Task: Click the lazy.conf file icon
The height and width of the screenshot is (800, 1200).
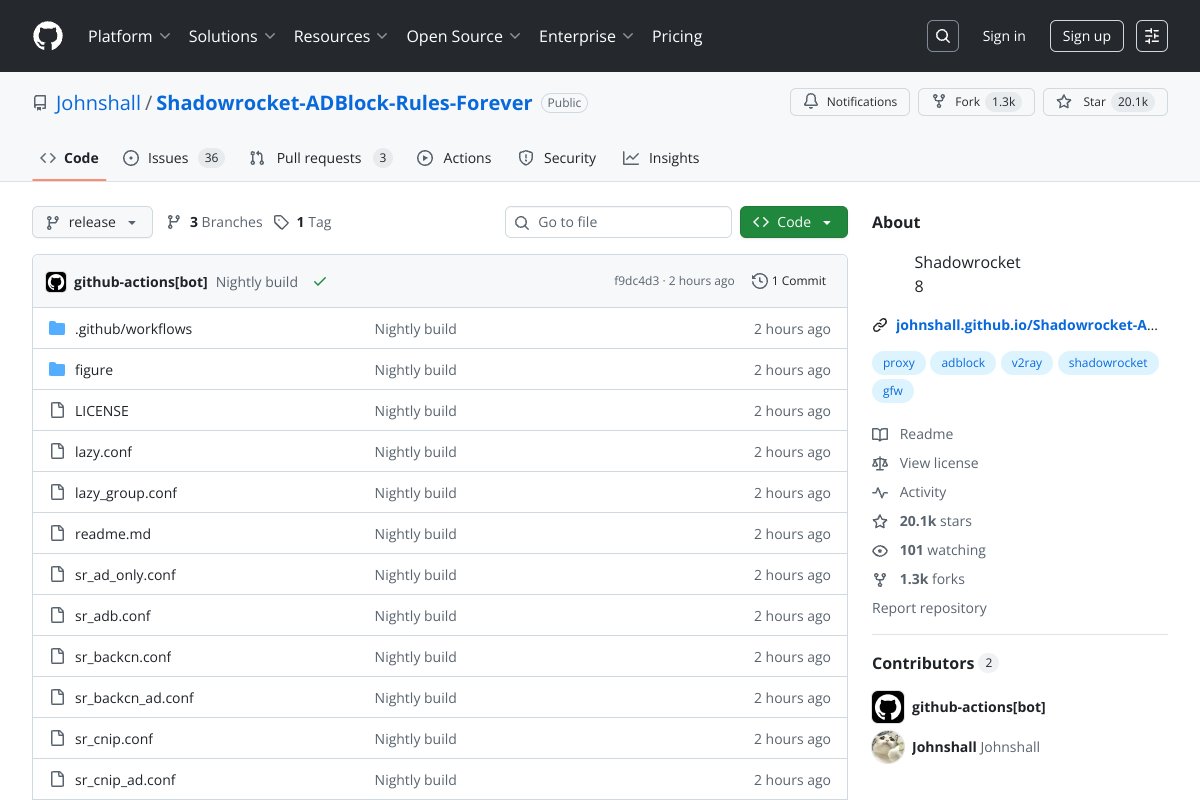Action: [57, 452]
